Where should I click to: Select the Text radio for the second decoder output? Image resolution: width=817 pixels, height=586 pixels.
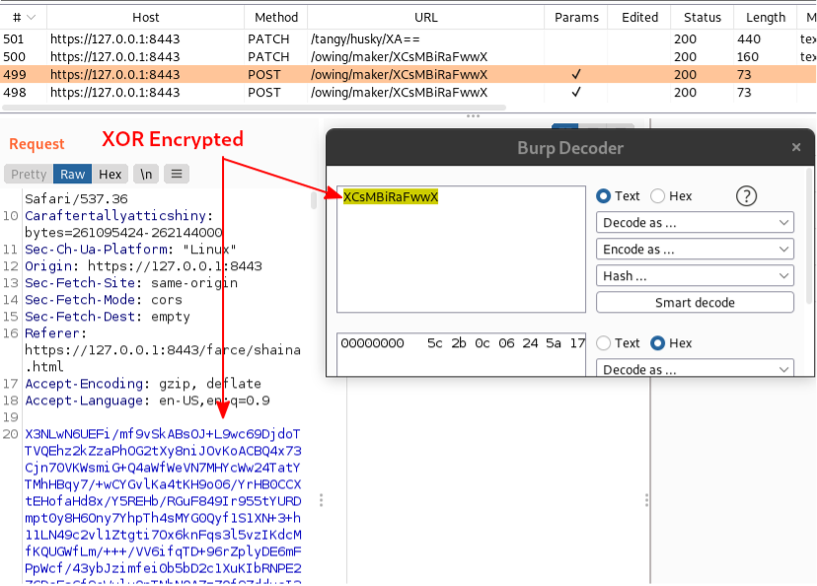point(604,343)
